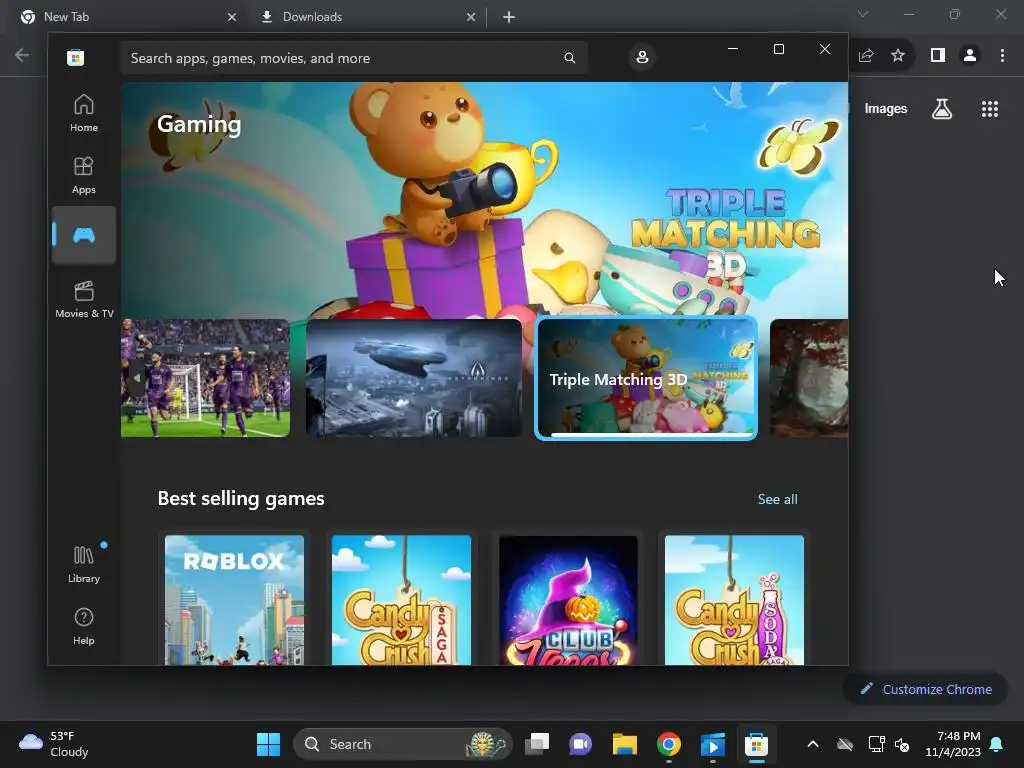The height and width of the screenshot is (768, 1024).
Task: Open the Store account profile icon
Action: 642,57
